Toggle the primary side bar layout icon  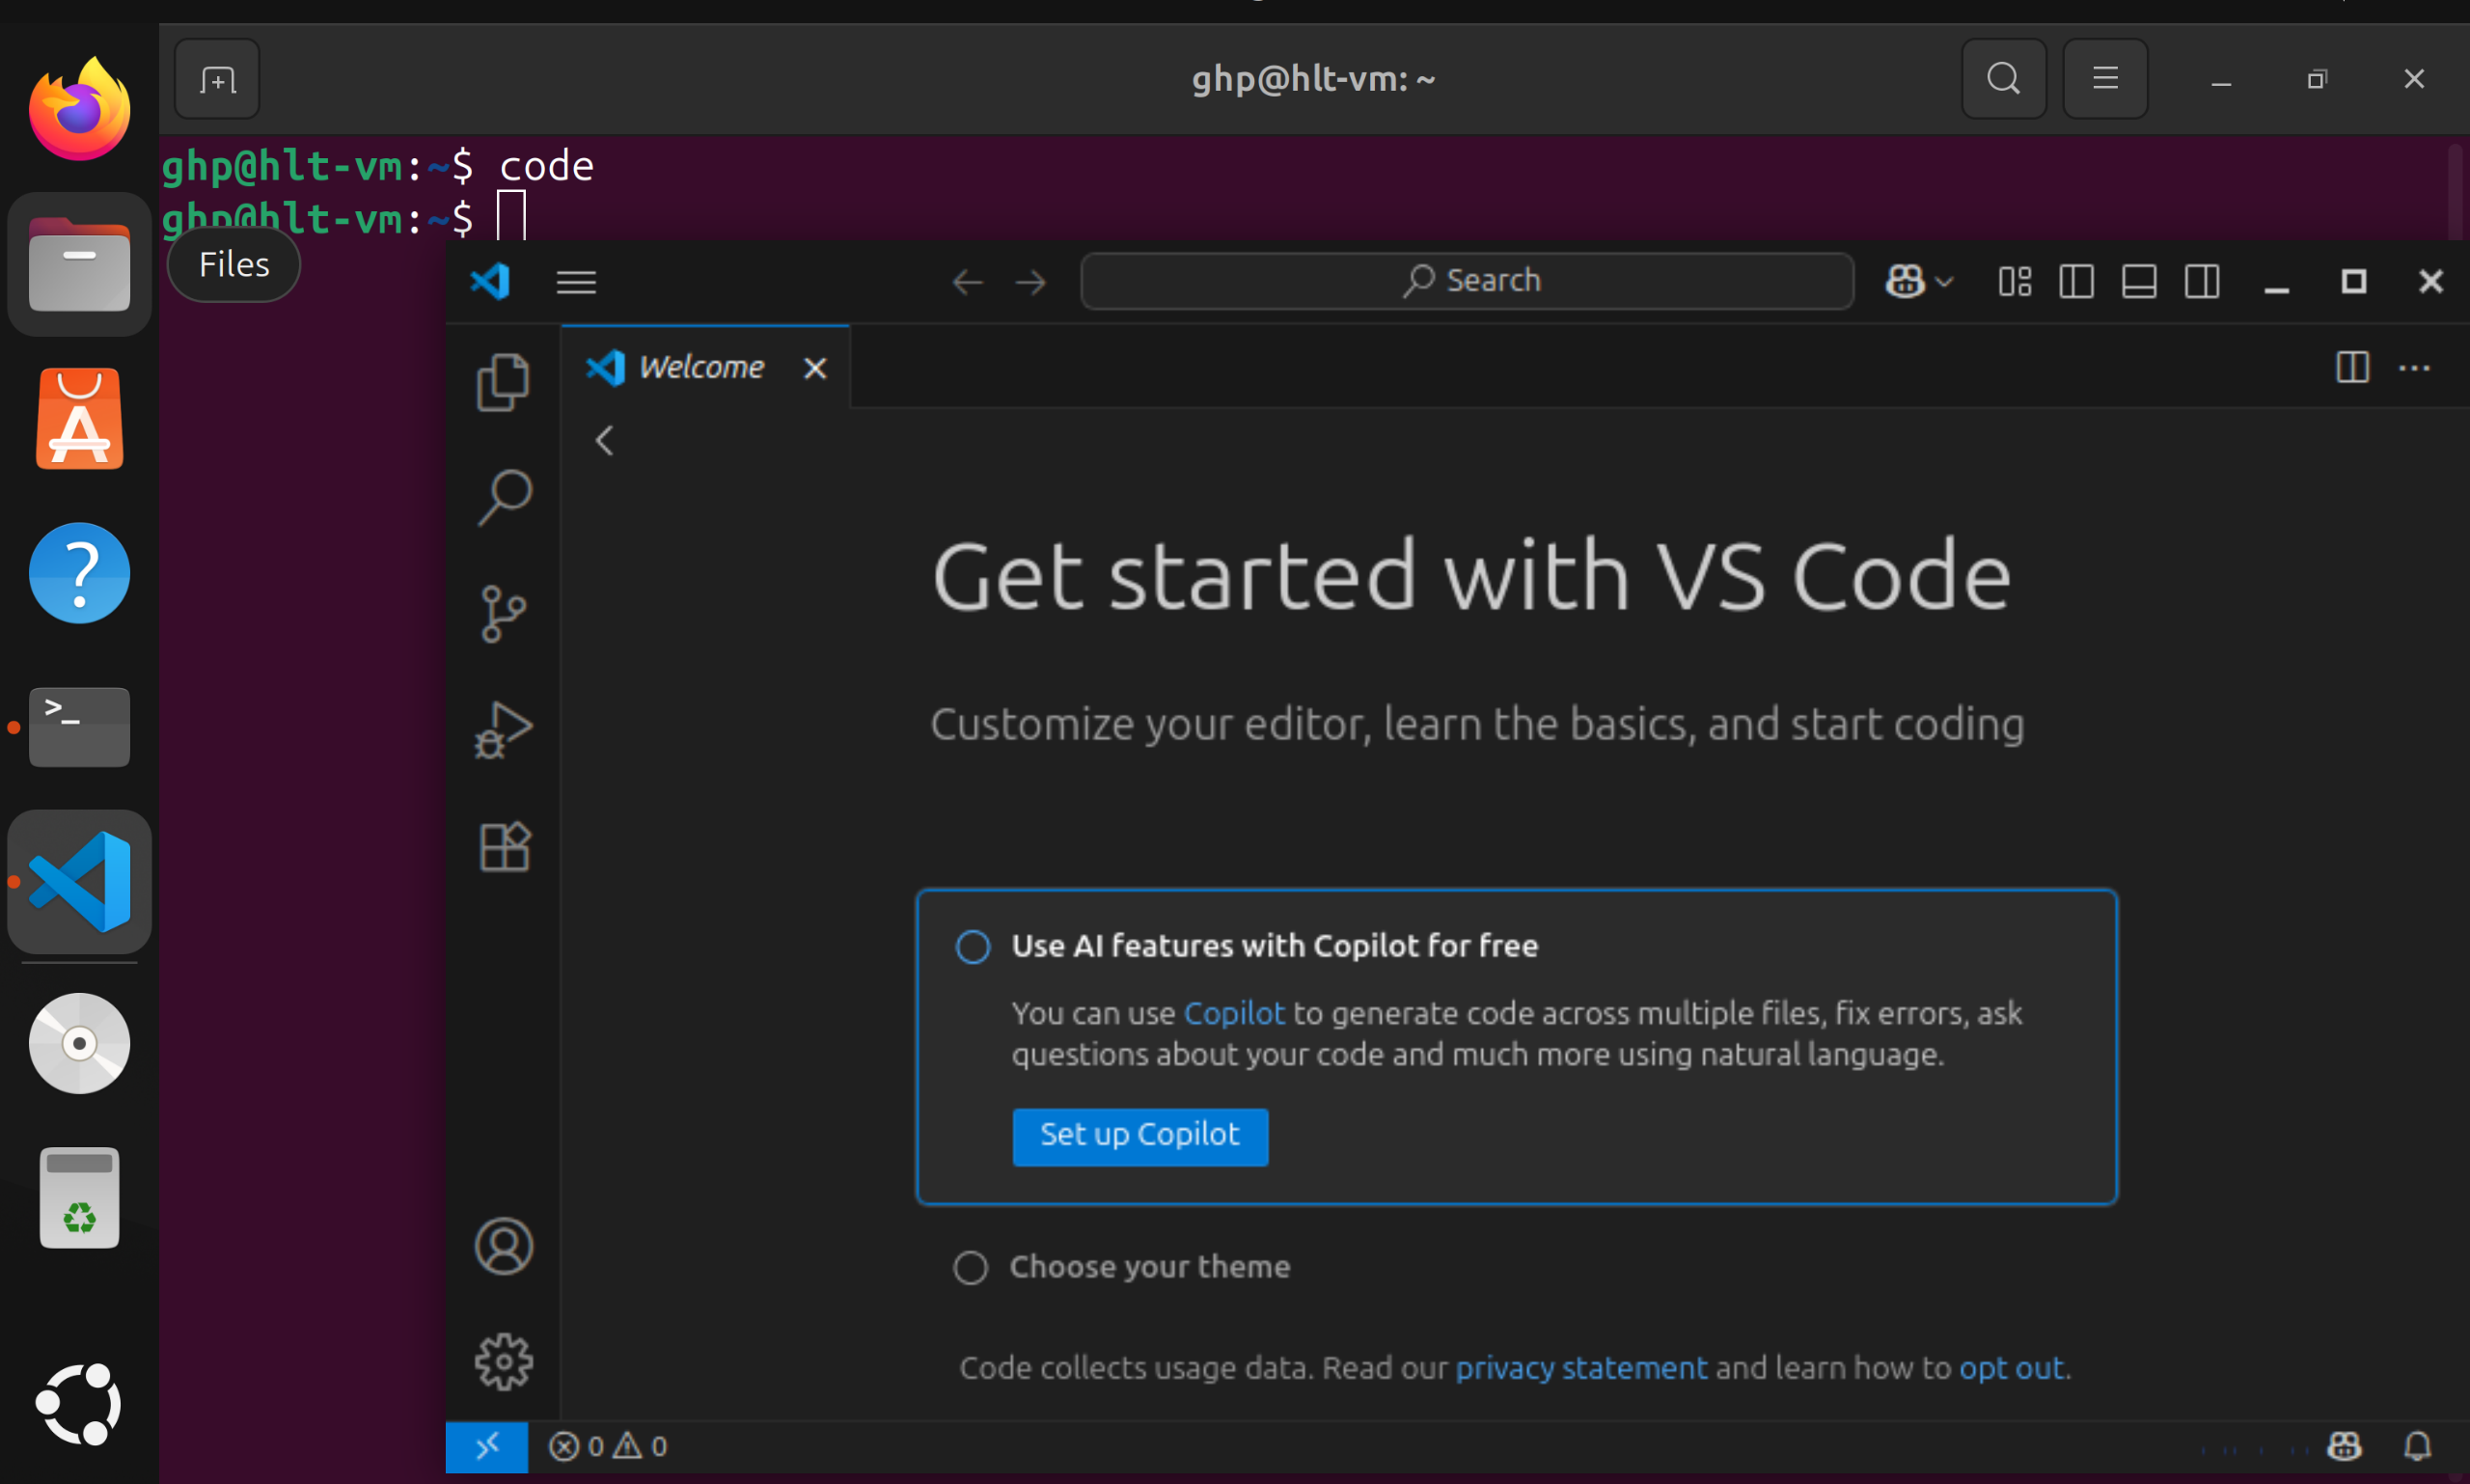click(x=2077, y=282)
